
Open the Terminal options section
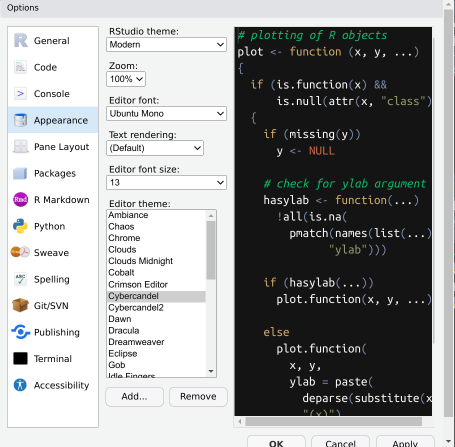coord(53,359)
